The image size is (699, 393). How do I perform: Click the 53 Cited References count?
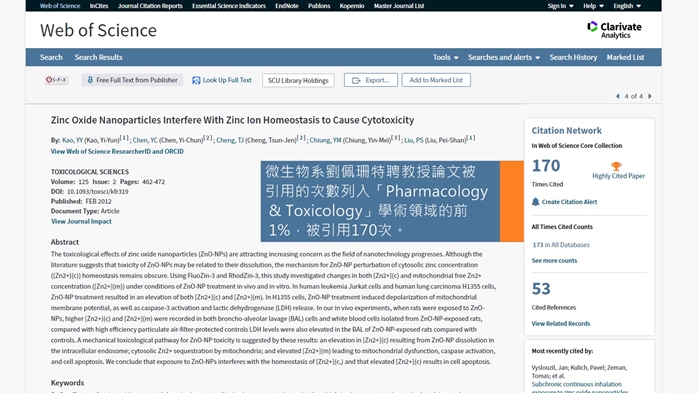(541, 289)
